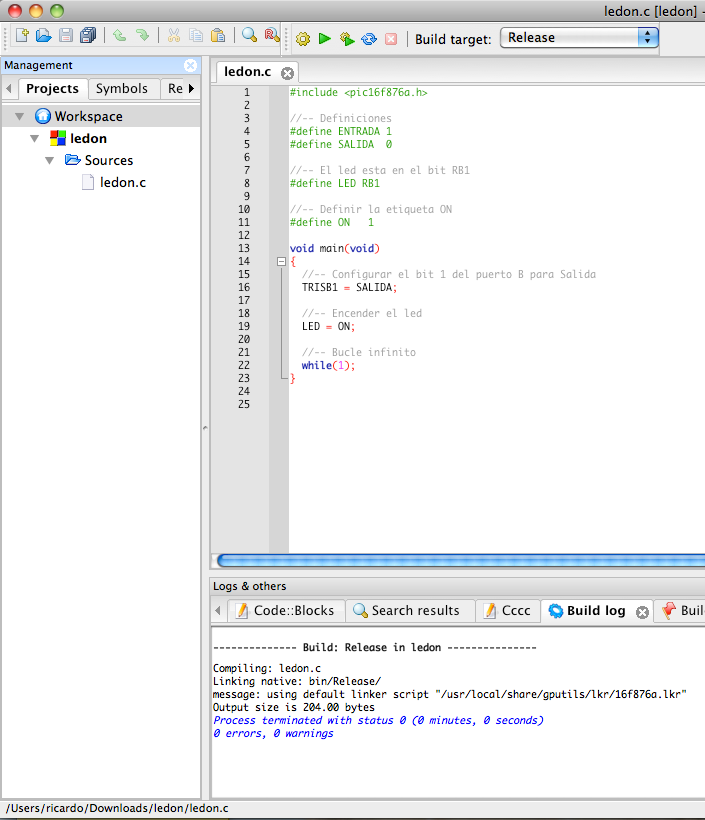The width and height of the screenshot is (705, 820).
Task: Click the New file toolbar icon
Action: click(21, 37)
